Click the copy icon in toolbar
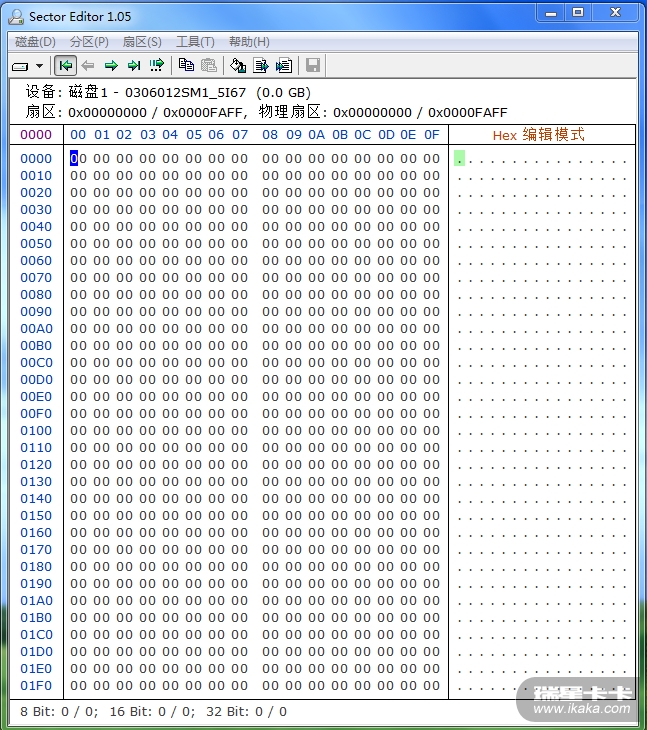Image resolution: width=647 pixels, height=730 pixels. click(x=186, y=65)
